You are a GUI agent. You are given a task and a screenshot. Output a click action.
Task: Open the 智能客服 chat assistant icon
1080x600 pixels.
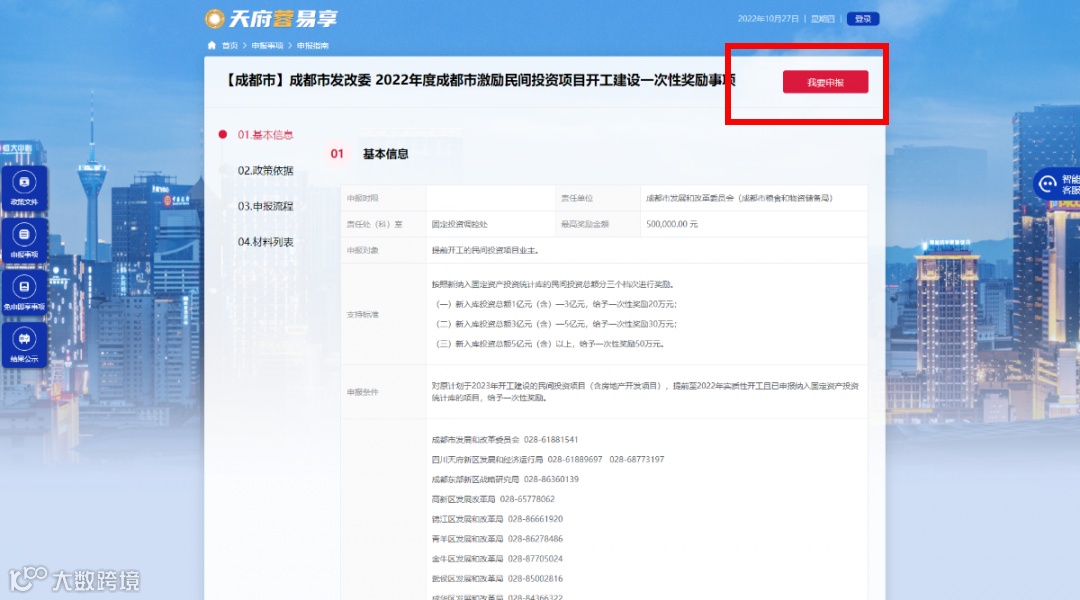(x=1057, y=184)
